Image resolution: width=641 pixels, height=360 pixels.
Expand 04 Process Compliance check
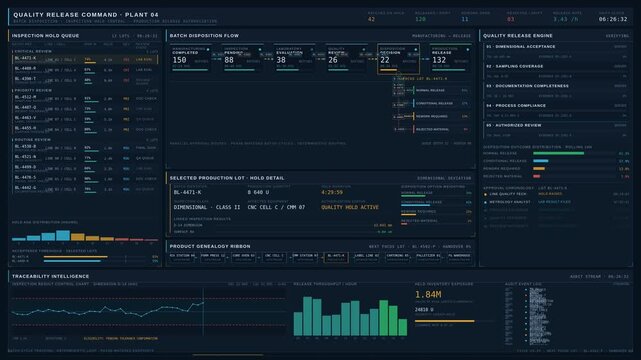click(x=556, y=111)
